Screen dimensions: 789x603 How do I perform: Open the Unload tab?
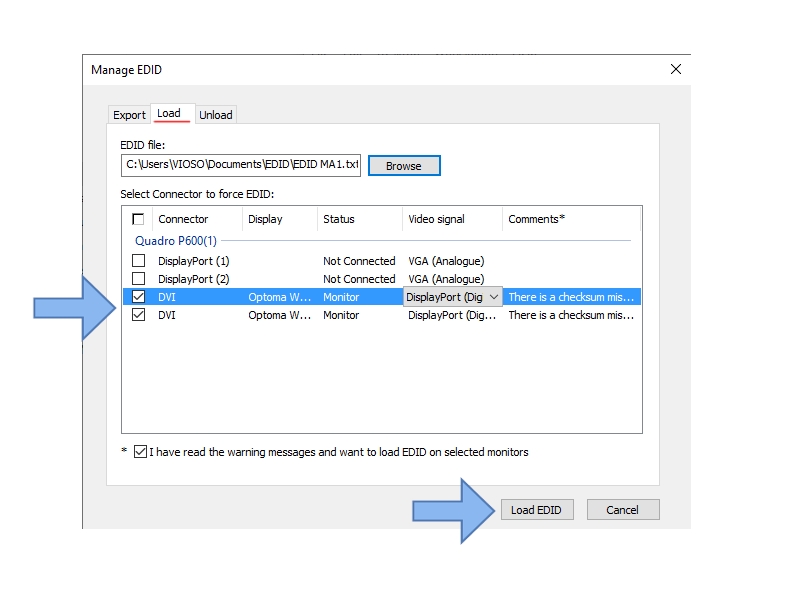(x=215, y=115)
